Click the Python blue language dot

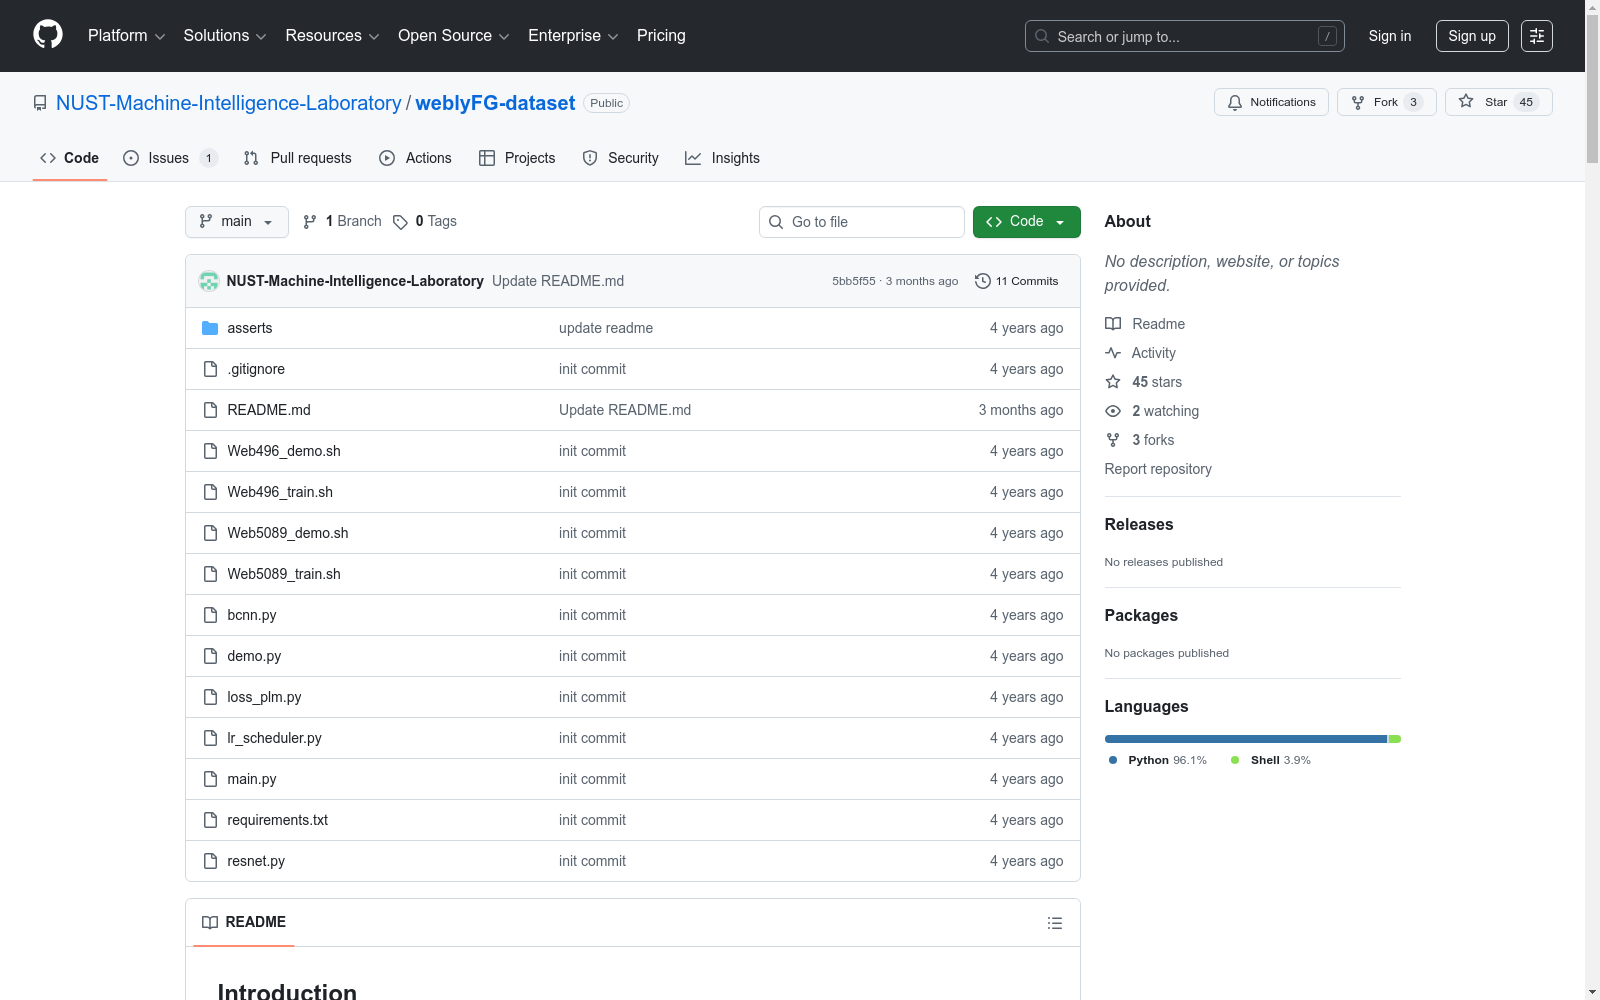(1113, 760)
